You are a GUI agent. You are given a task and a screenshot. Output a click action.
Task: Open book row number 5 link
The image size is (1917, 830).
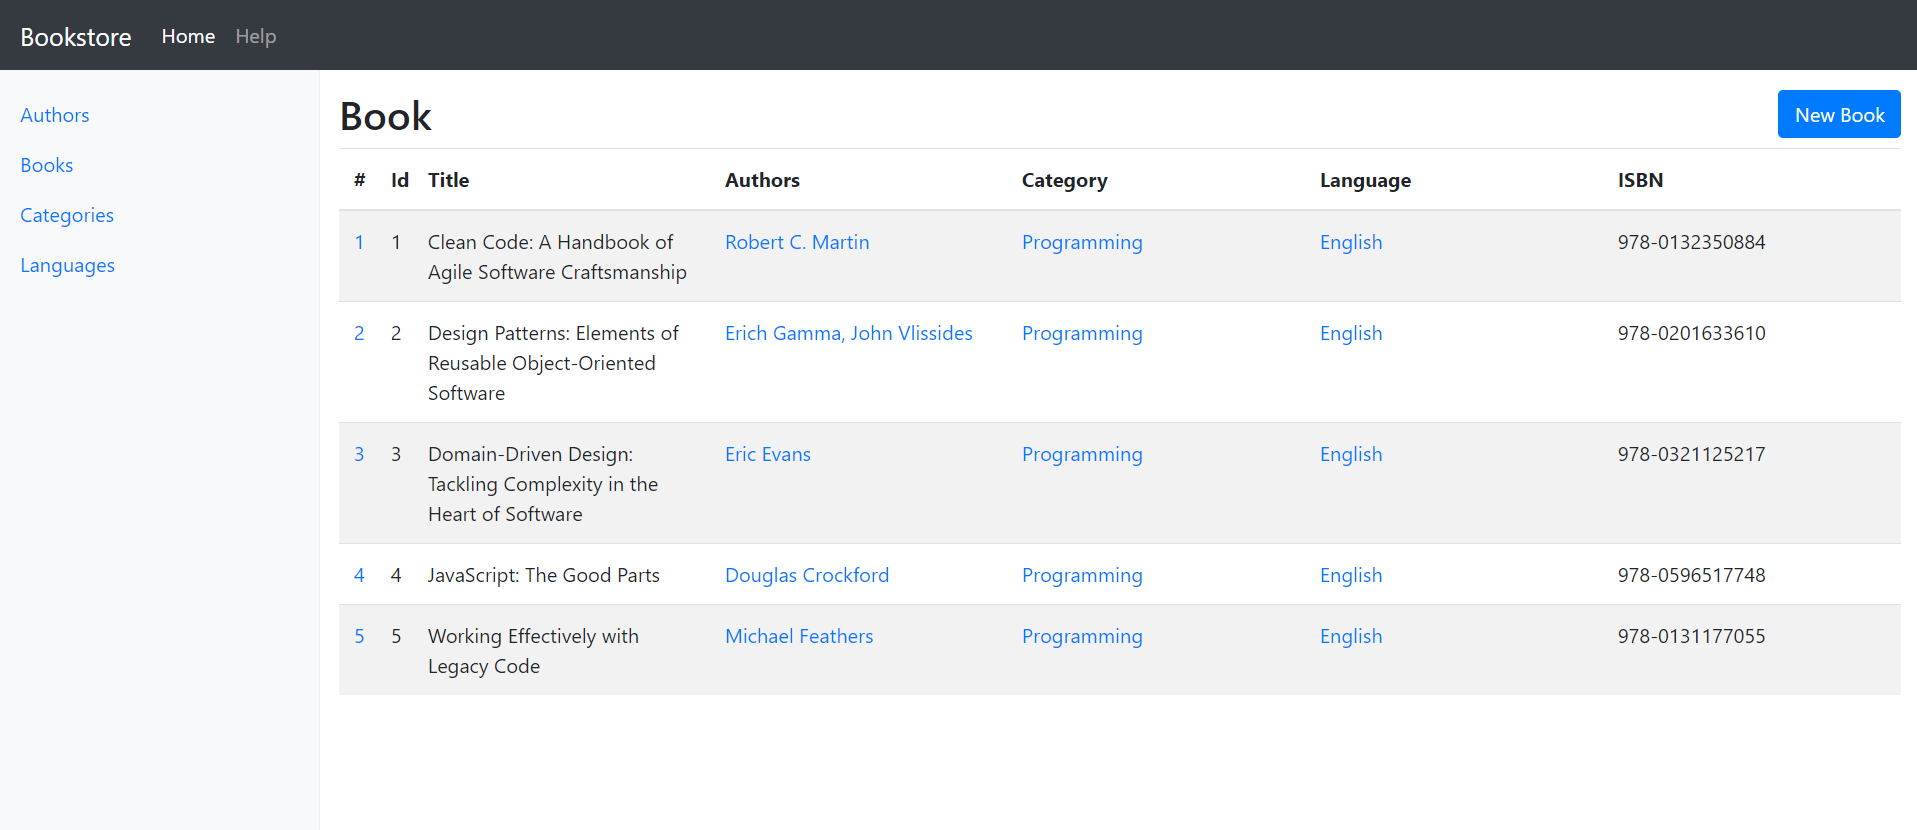[359, 636]
